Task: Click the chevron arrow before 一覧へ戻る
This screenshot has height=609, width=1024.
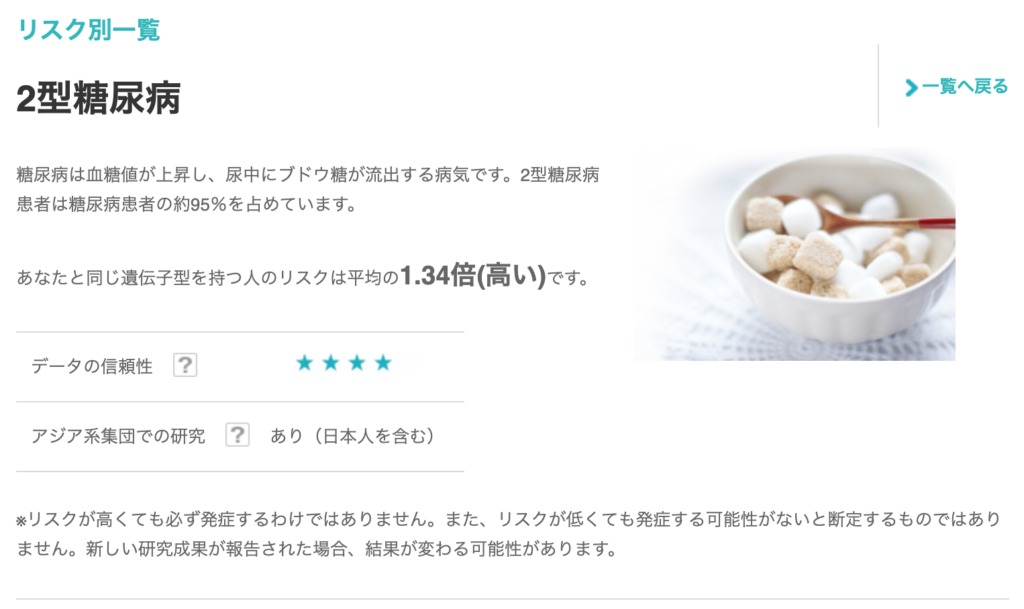Action: (912, 87)
